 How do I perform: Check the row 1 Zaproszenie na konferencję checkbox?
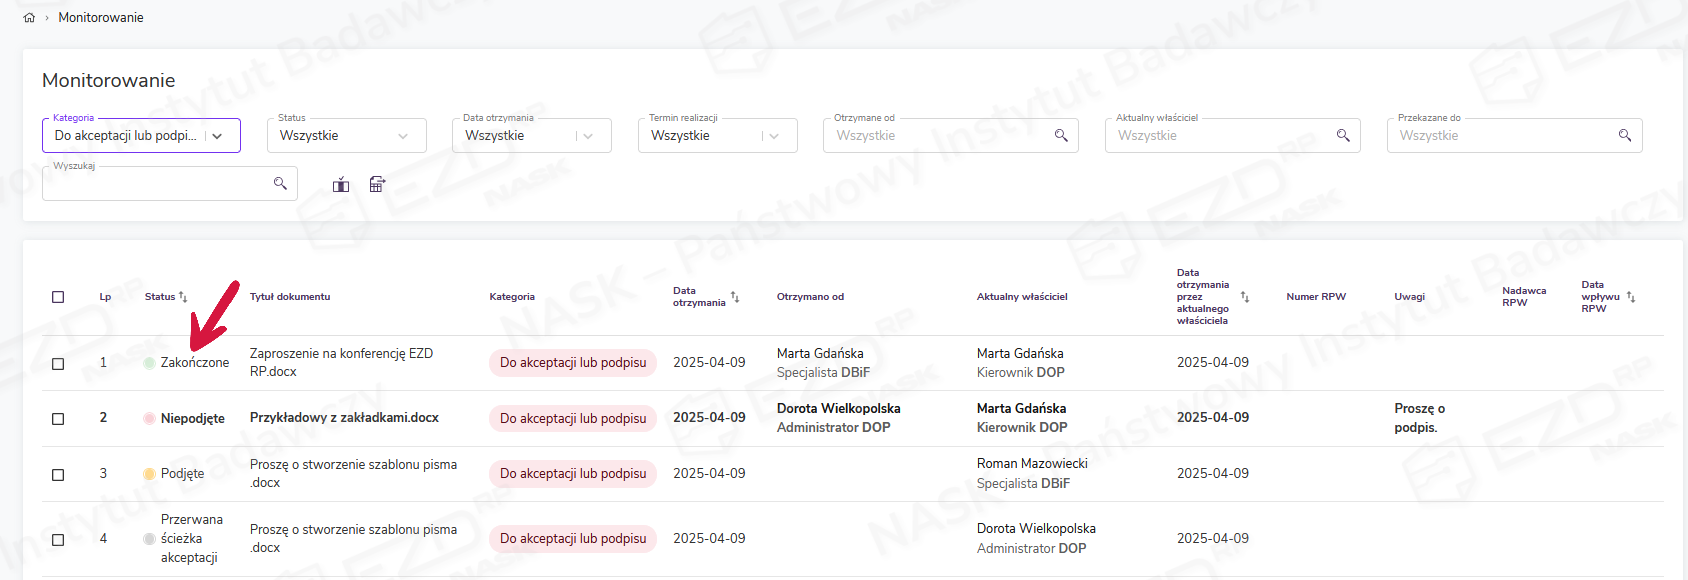[x=58, y=364]
